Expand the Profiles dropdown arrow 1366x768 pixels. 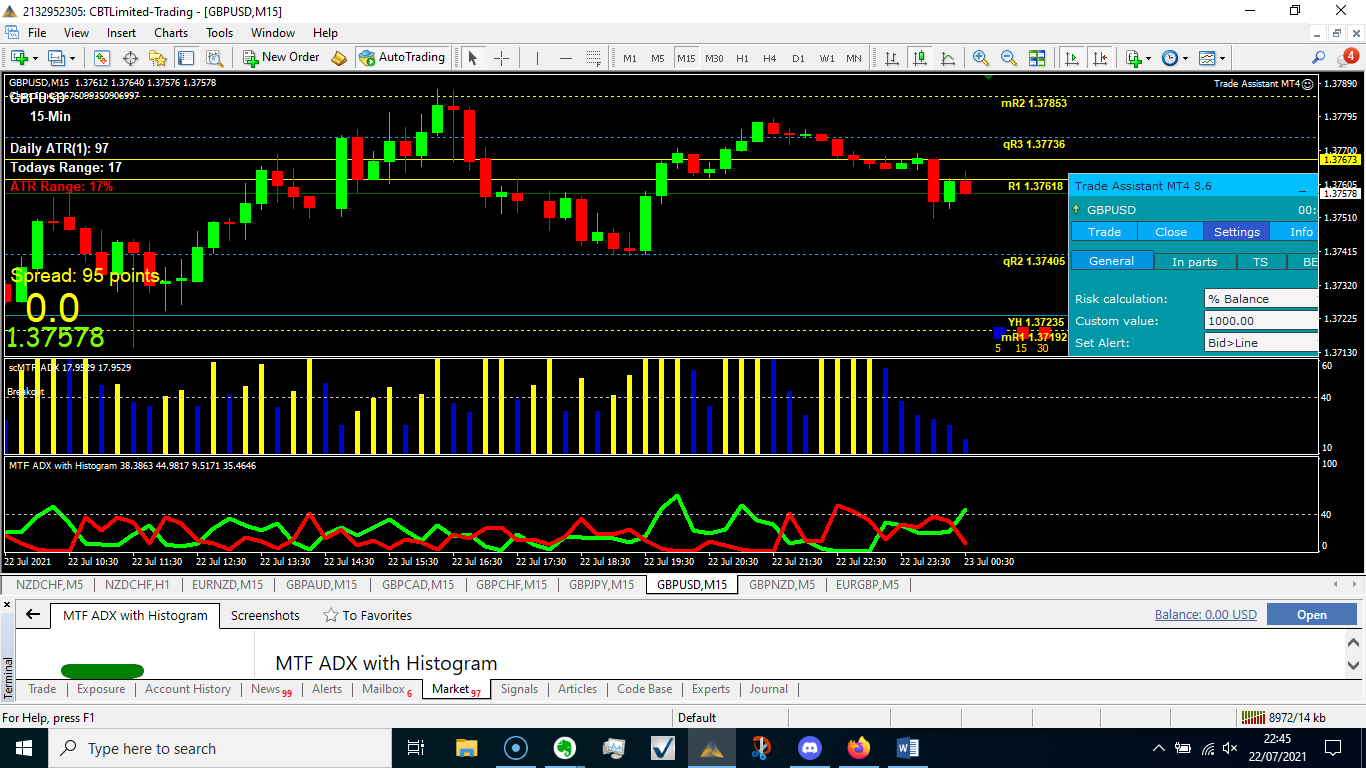(72, 58)
